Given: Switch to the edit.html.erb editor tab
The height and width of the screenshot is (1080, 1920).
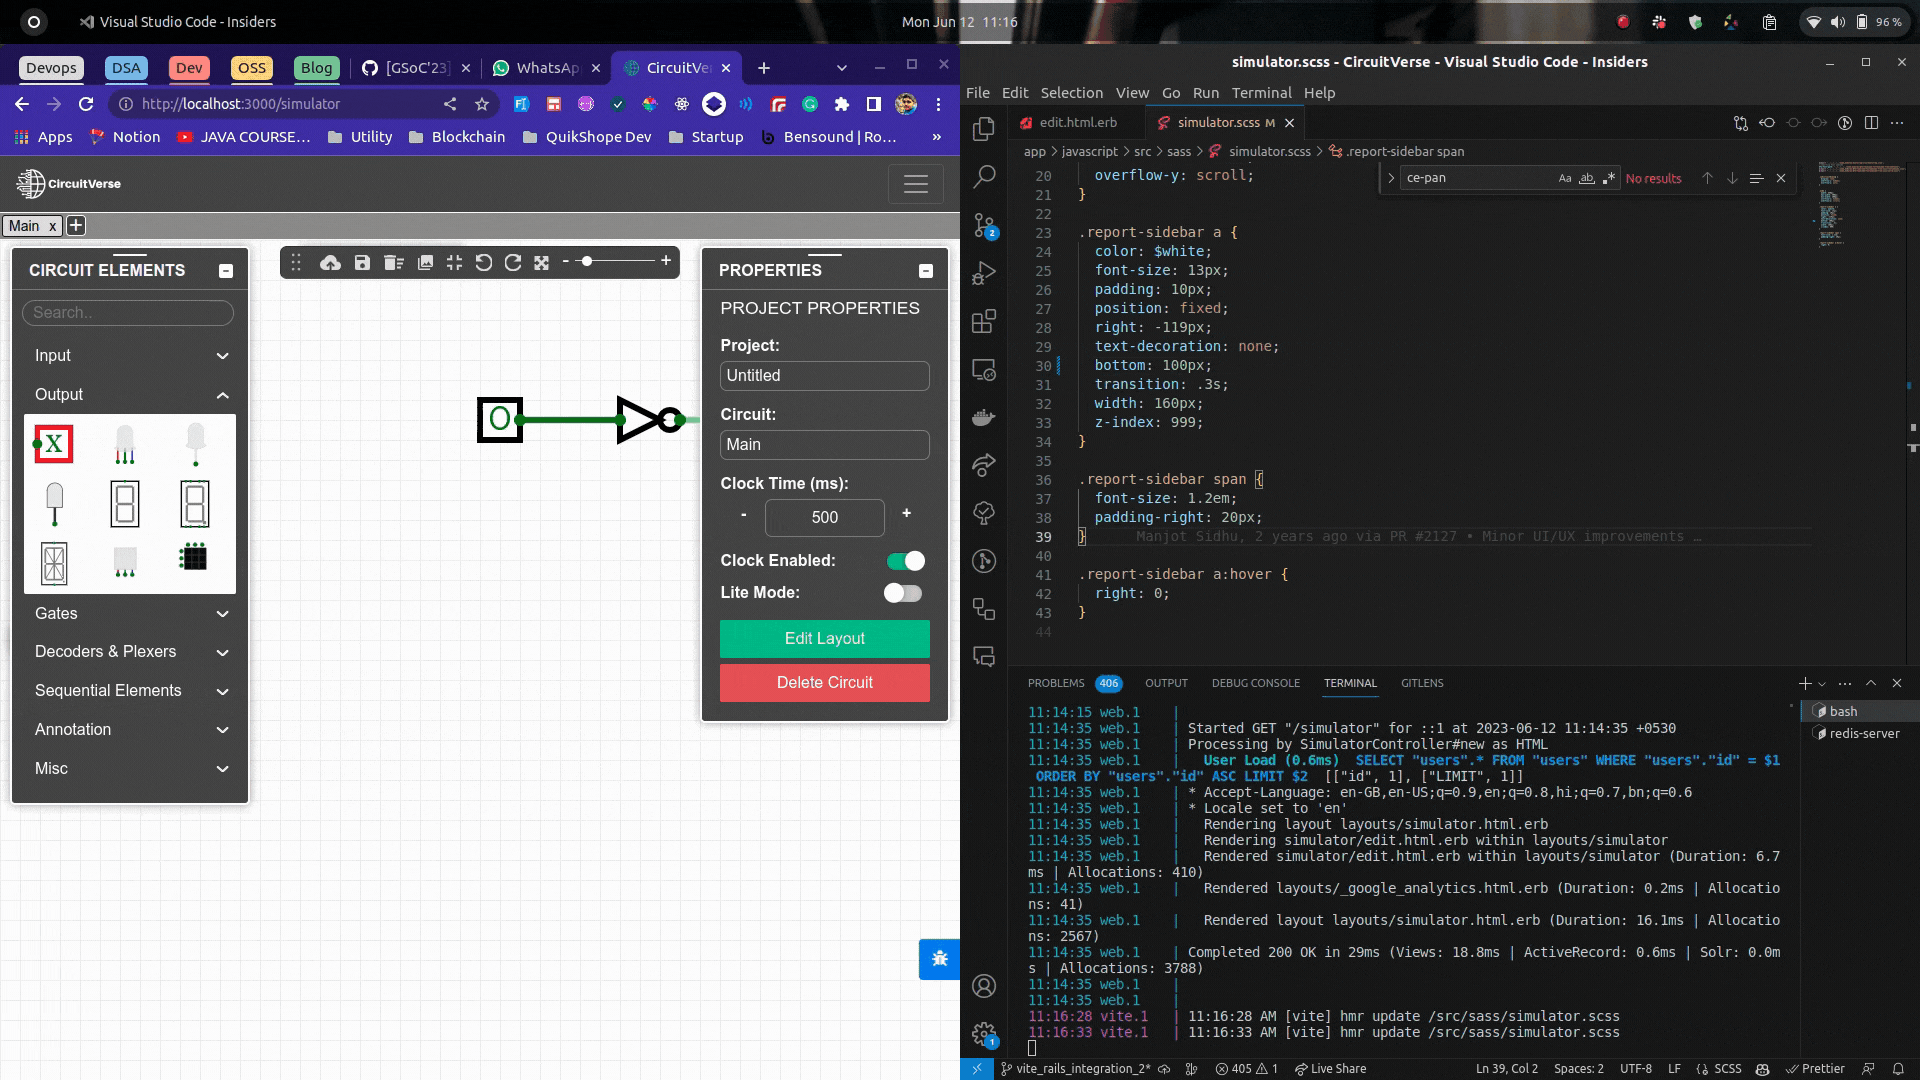Looking at the screenshot, I should pyautogui.click(x=1077, y=122).
